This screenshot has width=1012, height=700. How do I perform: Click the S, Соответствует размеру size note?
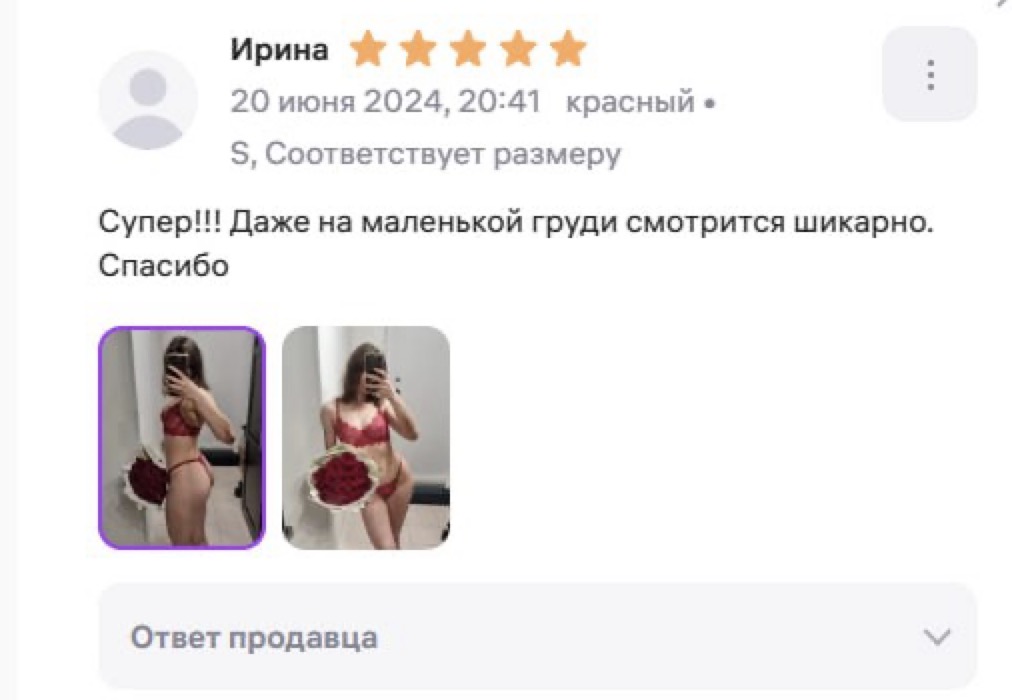[x=426, y=154]
